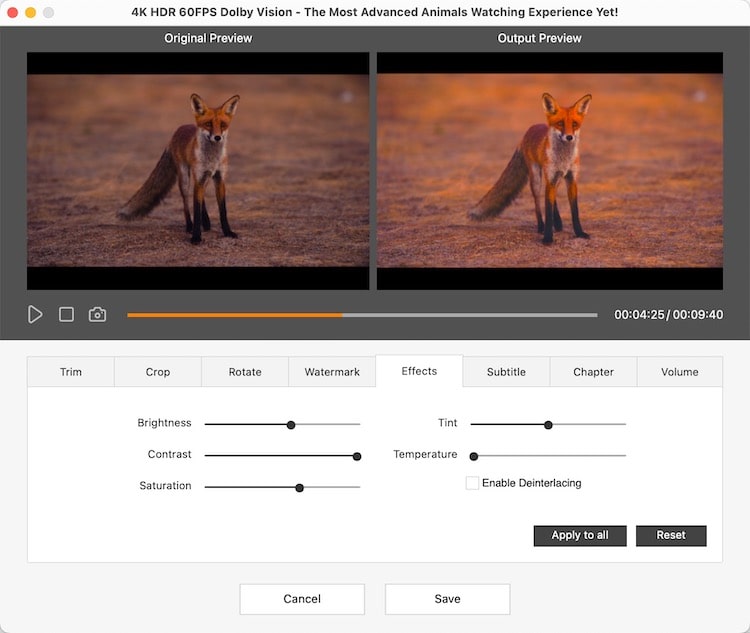This screenshot has width=750, height=633.
Task: Click the Saturation slider handle
Action: pos(299,488)
